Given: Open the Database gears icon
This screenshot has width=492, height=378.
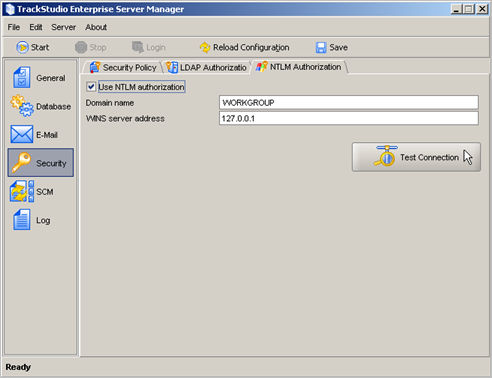Looking at the screenshot, I should point(22,106).
